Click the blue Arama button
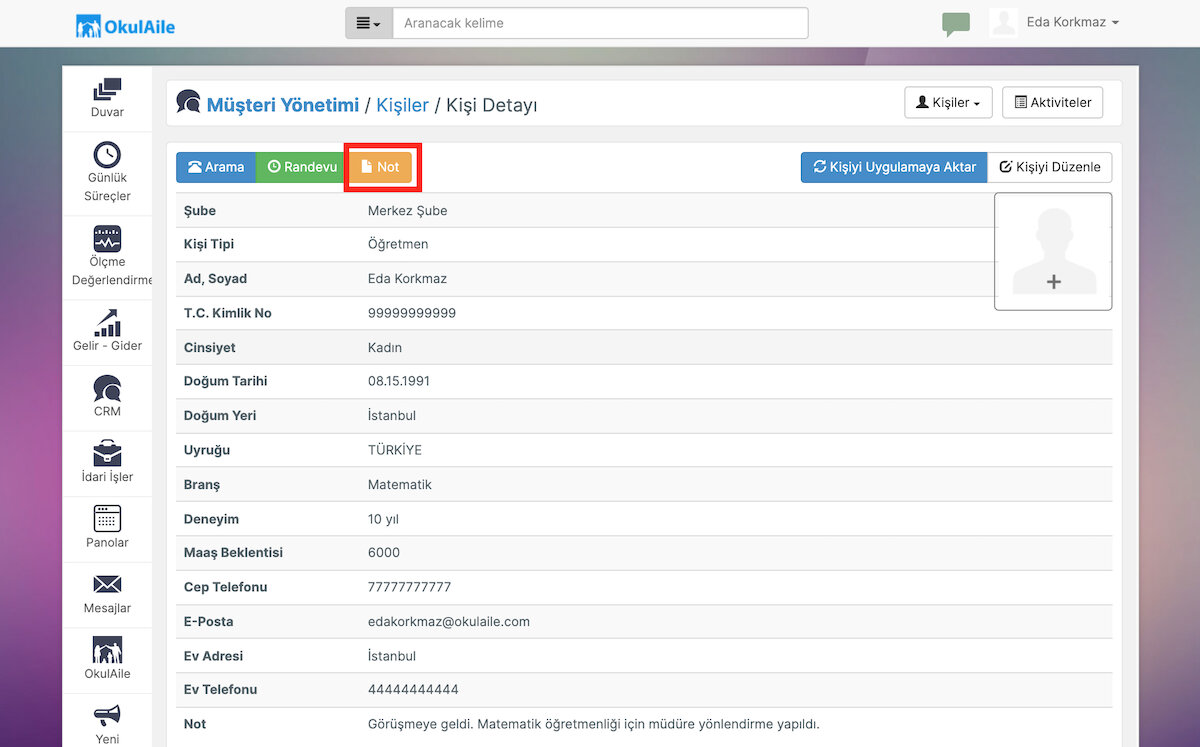The height and width of the screenshot is (747, 1200). click(216, 167)
